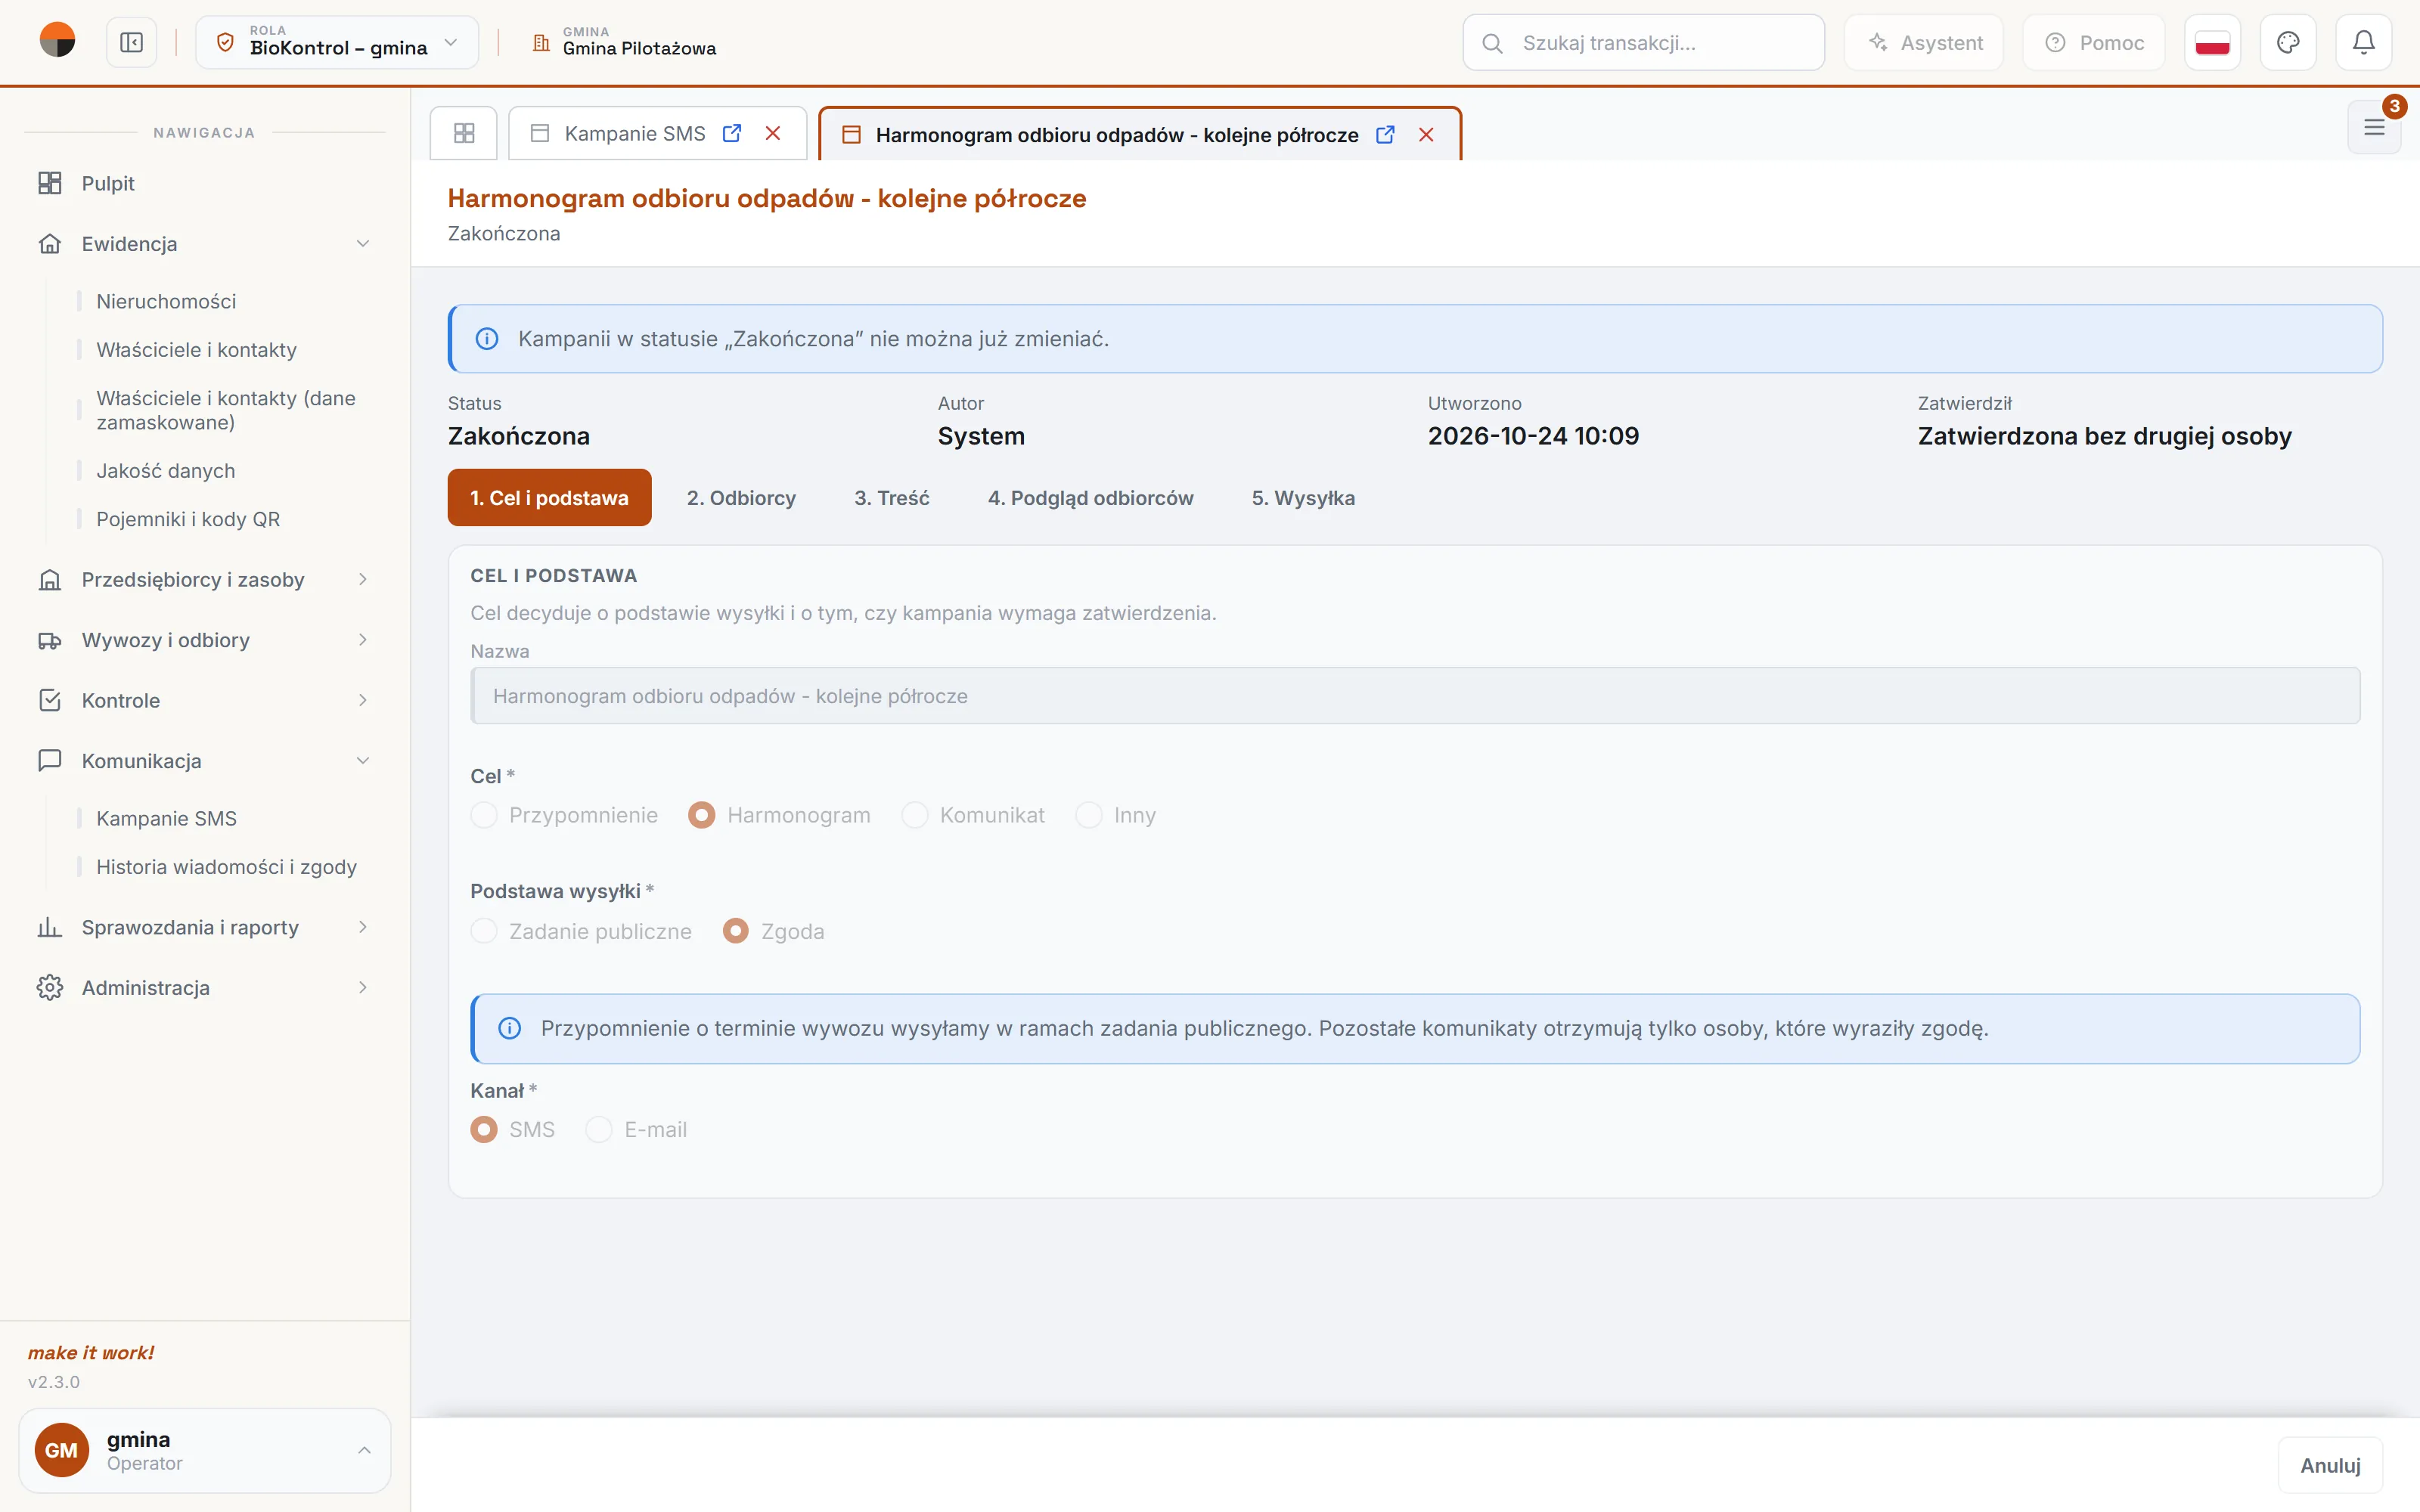The image size is (2420, 1512).
Task: Open the gmina Operator user menu
Action: (205, 1450)
